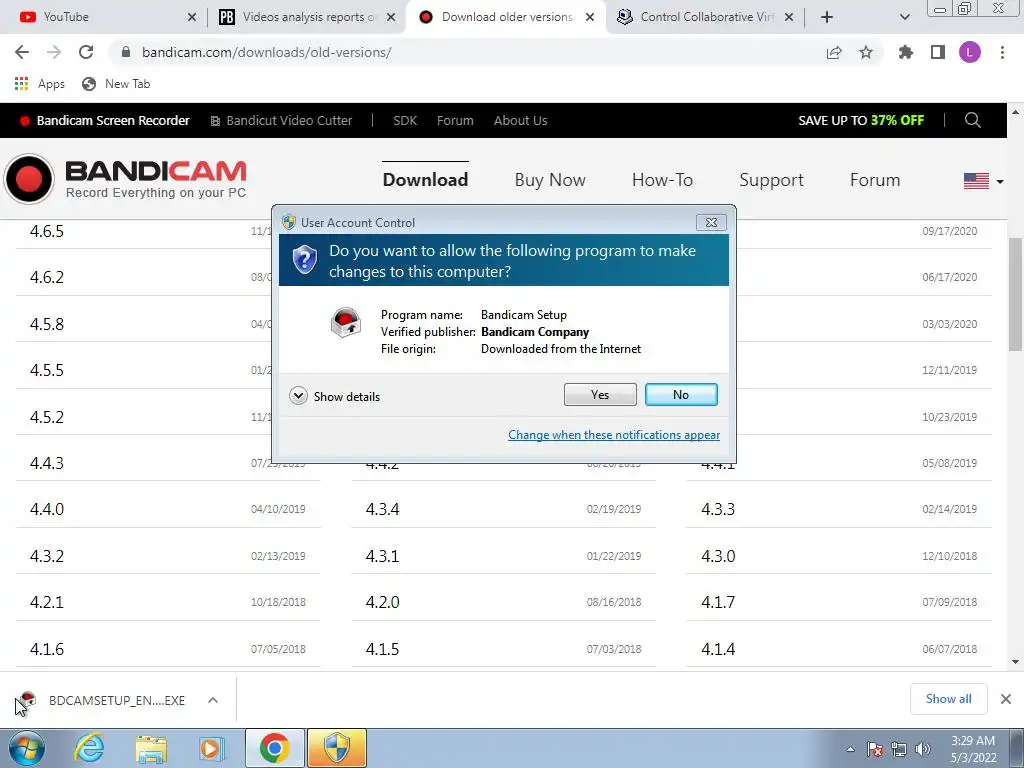Click the volume speaker tray icon
Viewport: 1024px width, 768px height.
923,749
